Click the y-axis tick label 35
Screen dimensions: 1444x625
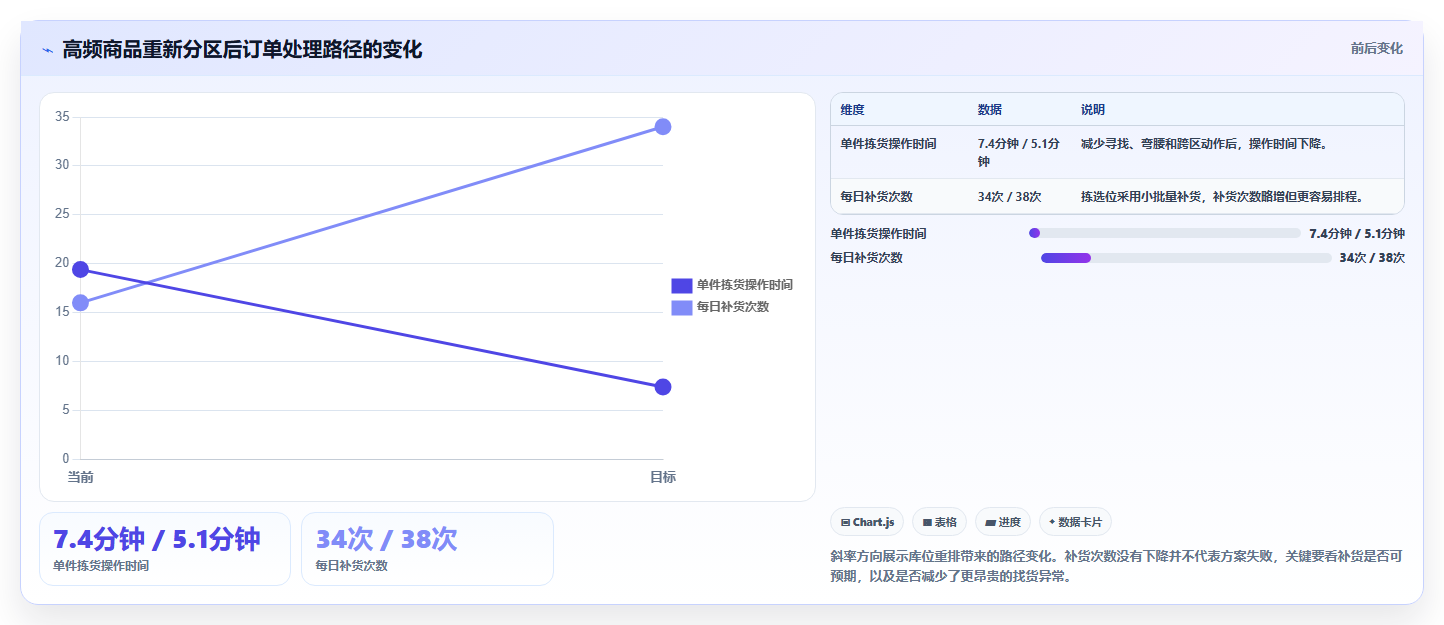pos(62,117)
